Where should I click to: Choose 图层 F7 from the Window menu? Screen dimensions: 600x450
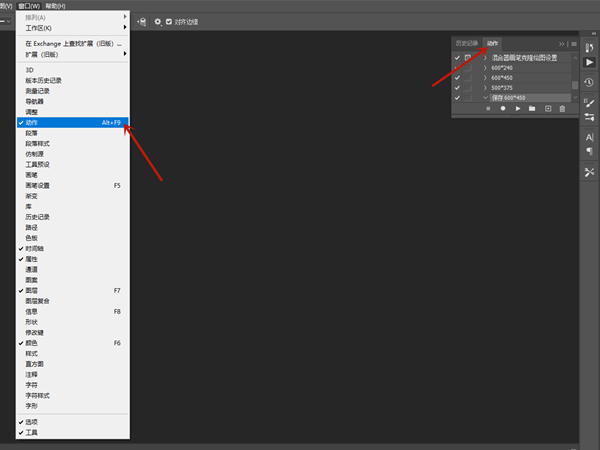click(73, 290)
